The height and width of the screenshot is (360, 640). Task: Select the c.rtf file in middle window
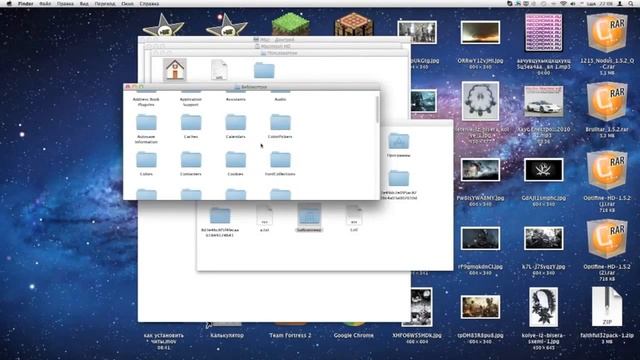click(354, 216)
